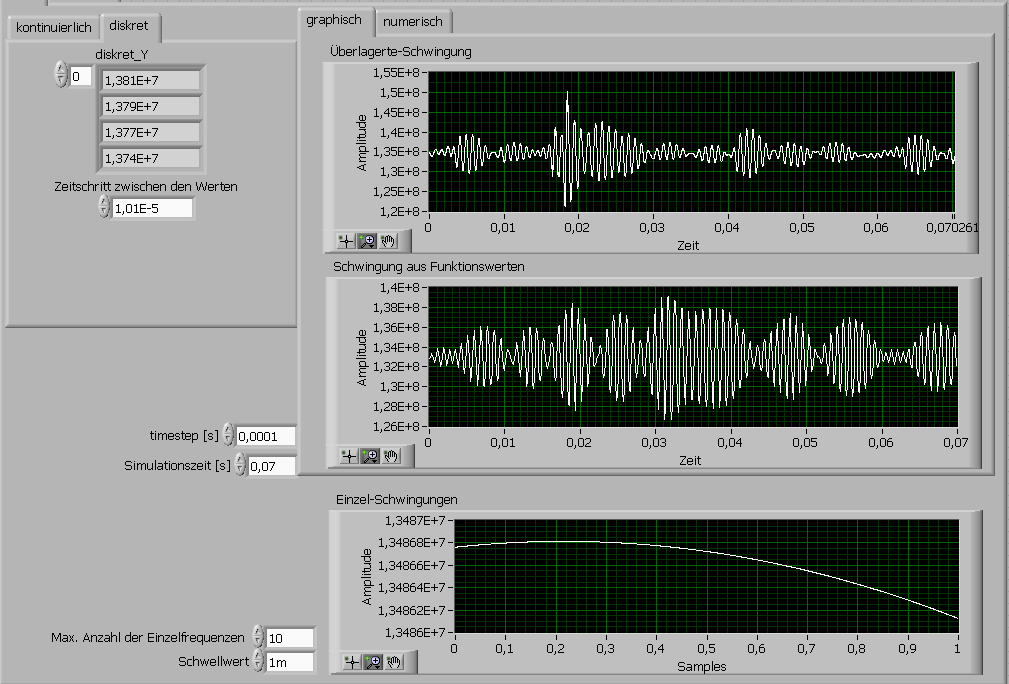Choose pan hand tool on Überlagerte-Schwingung graph

point(387,241)
